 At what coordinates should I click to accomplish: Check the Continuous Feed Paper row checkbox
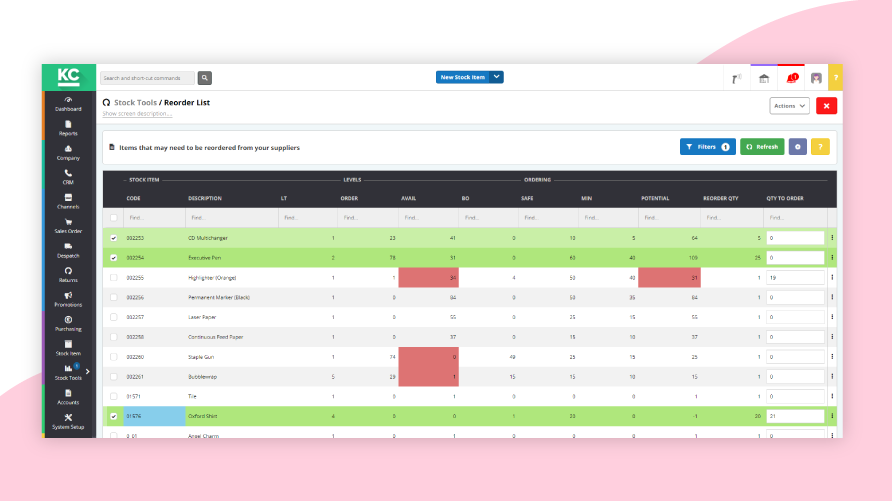(114, 337)
